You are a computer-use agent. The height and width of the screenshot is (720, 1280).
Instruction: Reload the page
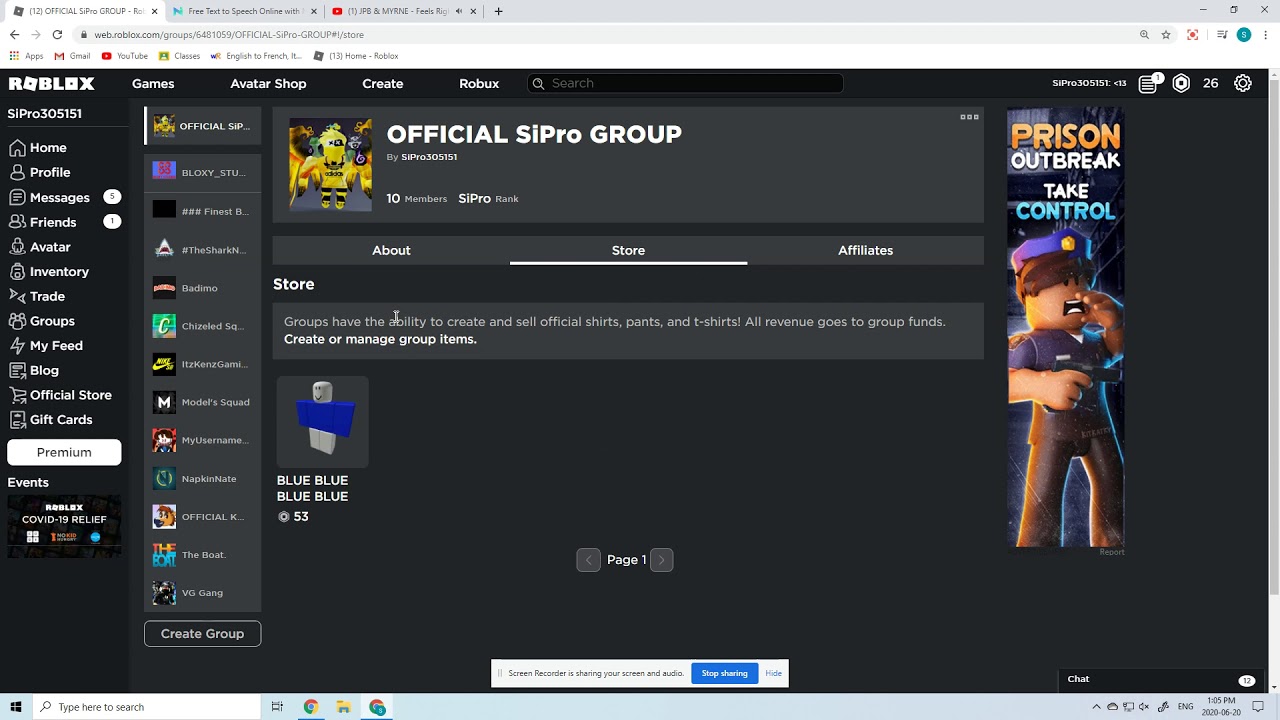tap(57, 34)
